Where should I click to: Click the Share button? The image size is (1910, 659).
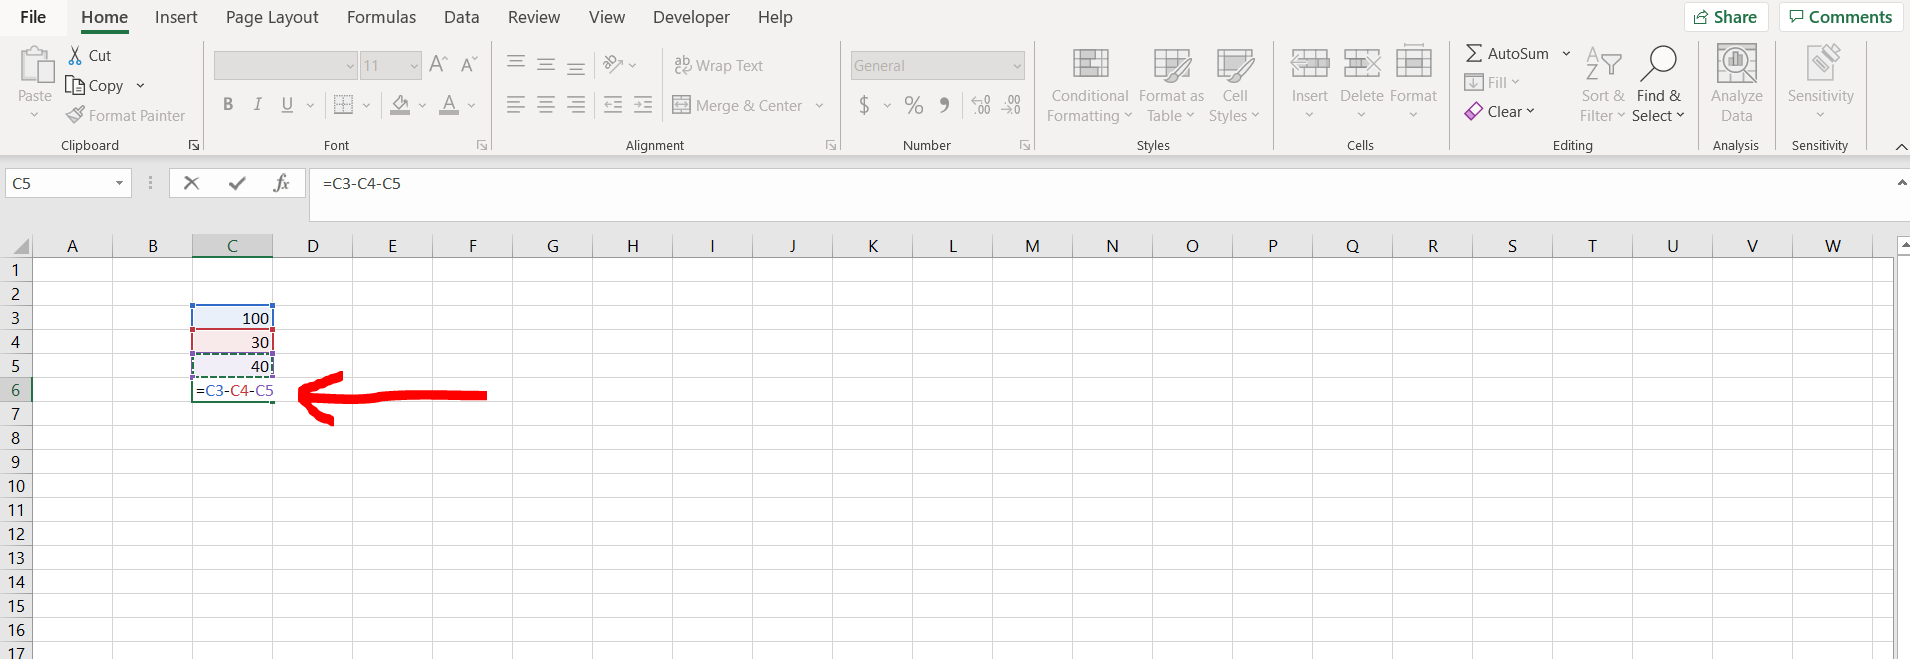1726,17
